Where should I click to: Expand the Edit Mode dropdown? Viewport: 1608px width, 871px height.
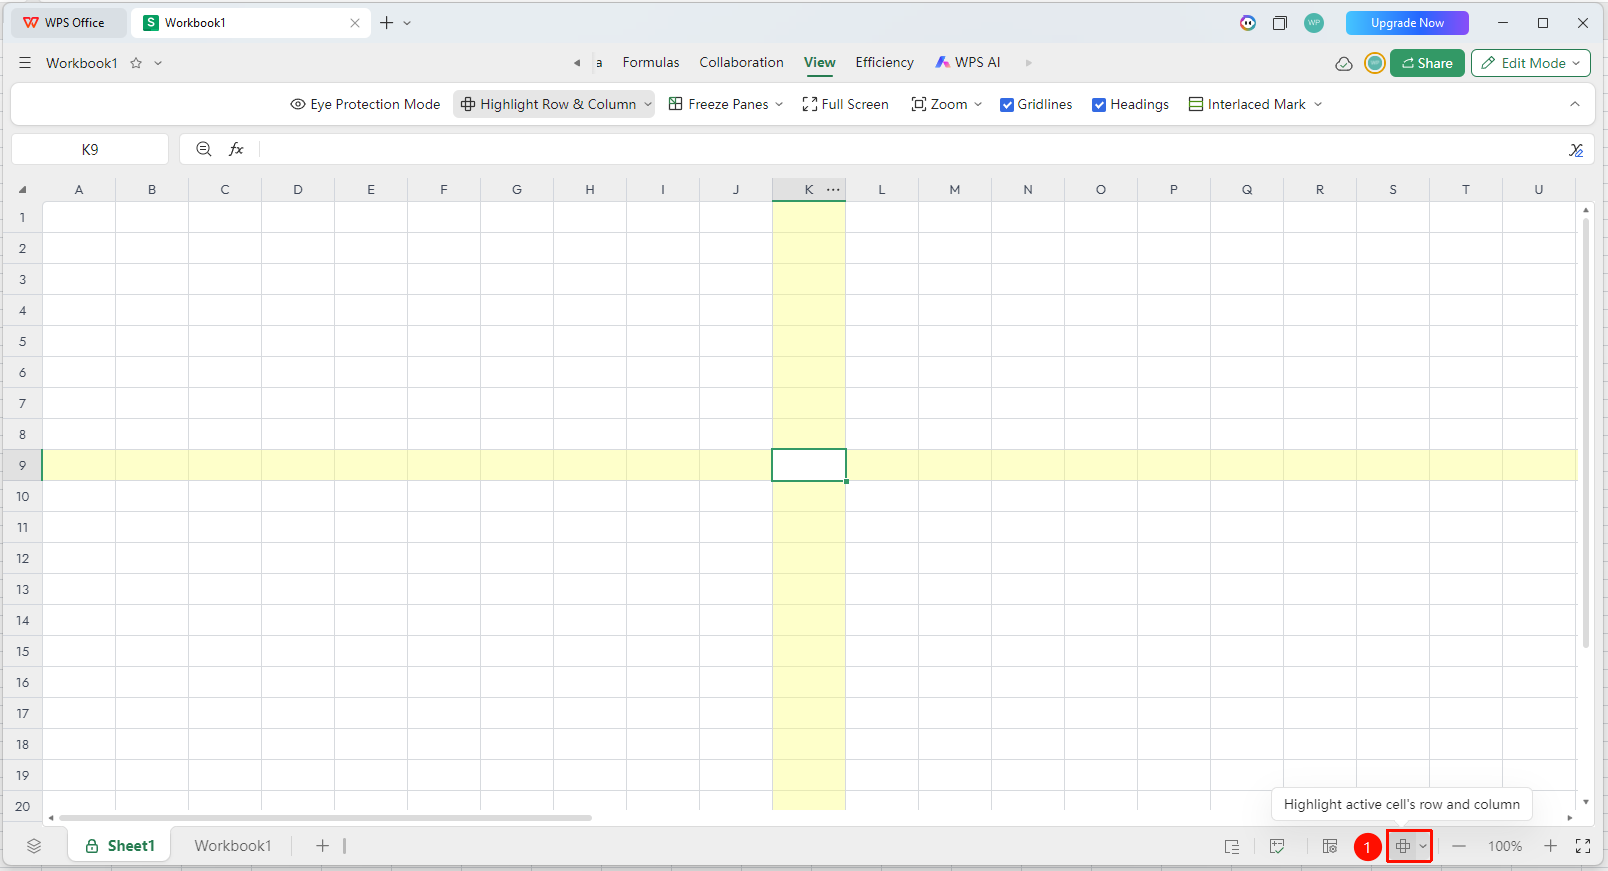click(x=1576, y=63)
